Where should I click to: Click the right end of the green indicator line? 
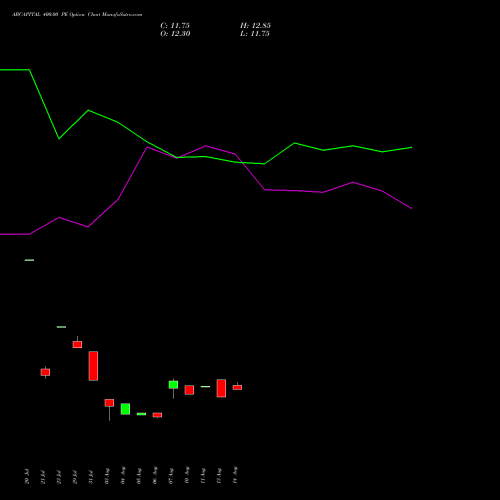pos(411,147)
